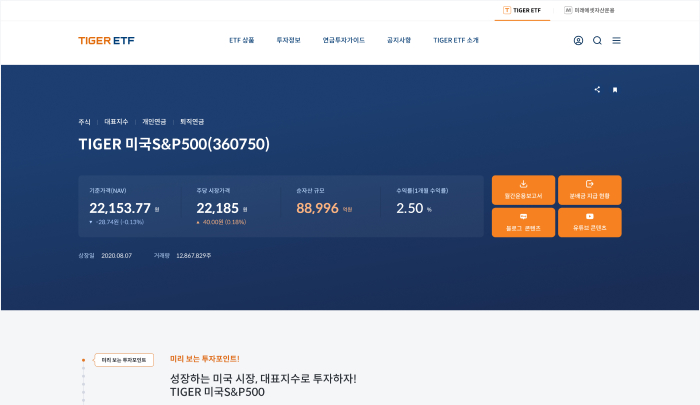This screenshot has width=700, height=405.
Task: Open the 연금투자가이드 menu
Action: pyautogui.click(x=344, y=40)
